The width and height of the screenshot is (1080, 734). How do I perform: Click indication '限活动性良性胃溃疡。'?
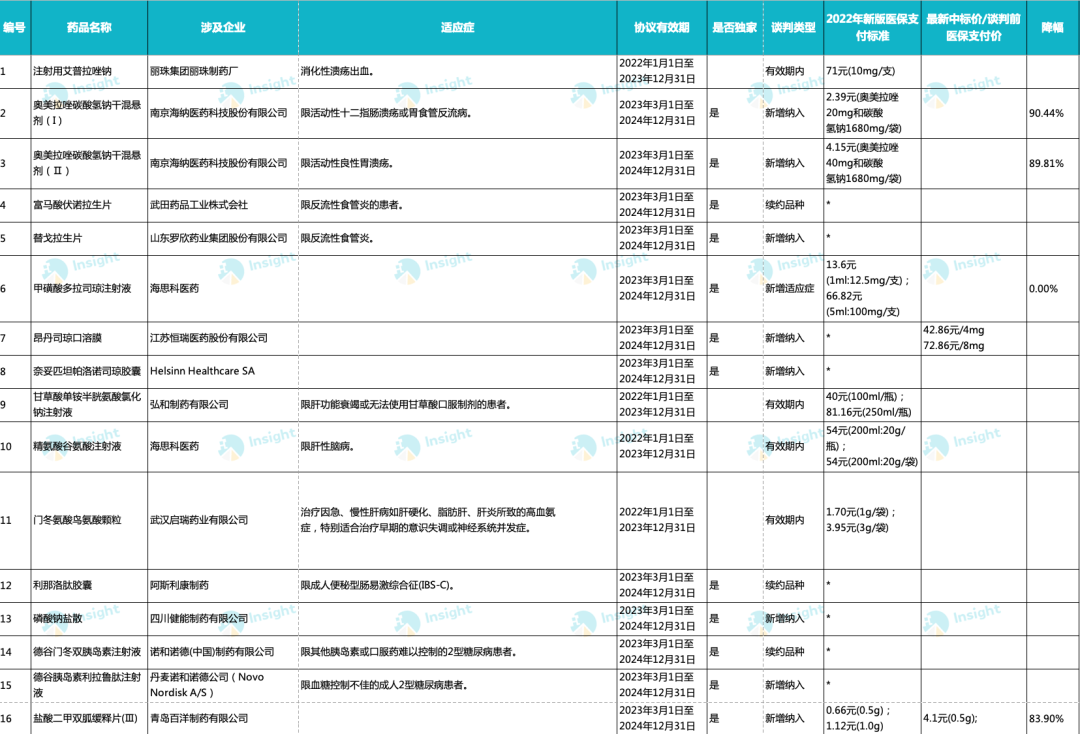[x=347, y=163]
